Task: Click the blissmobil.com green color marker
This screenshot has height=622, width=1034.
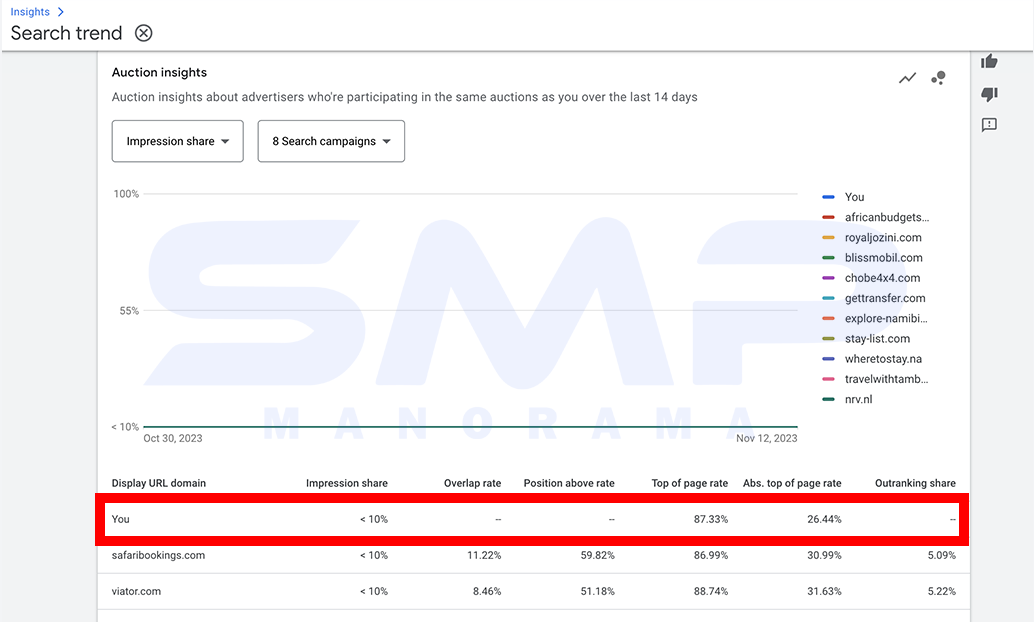Action: 828,258
